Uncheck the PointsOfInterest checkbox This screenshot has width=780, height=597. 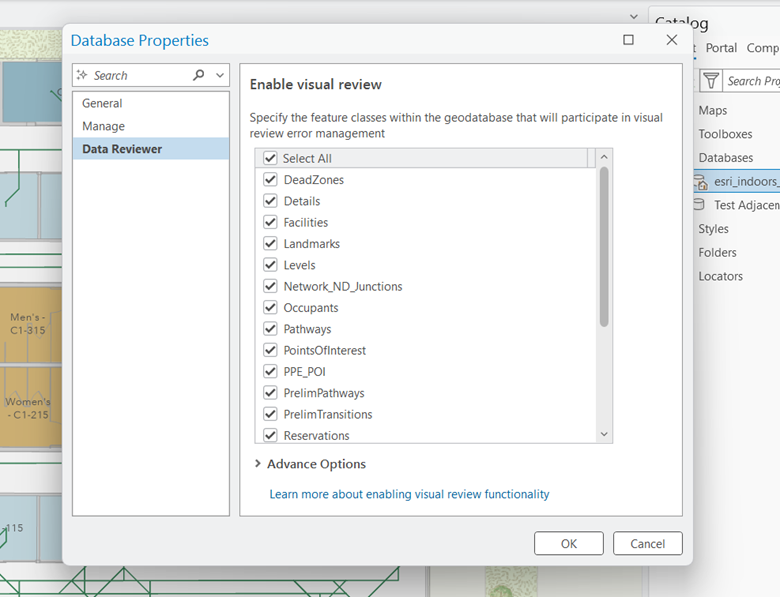(x=270, y=350)
